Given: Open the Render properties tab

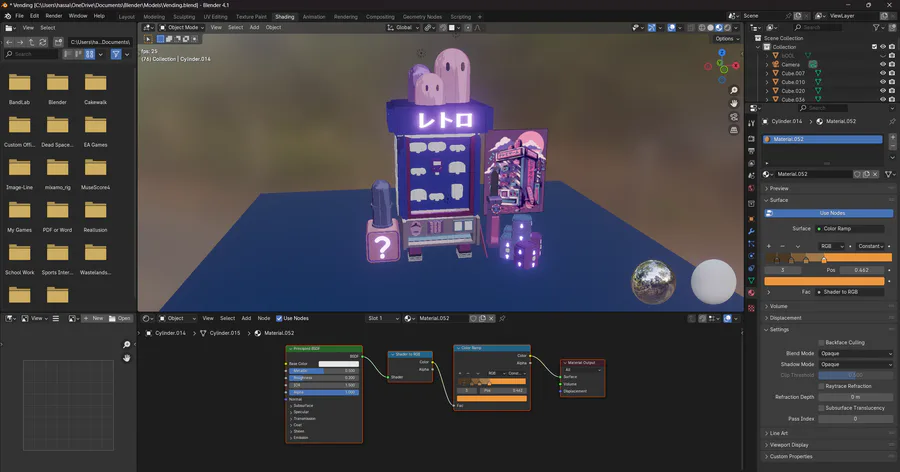Looking at the screenshot, I should click(x=751, y=138).
